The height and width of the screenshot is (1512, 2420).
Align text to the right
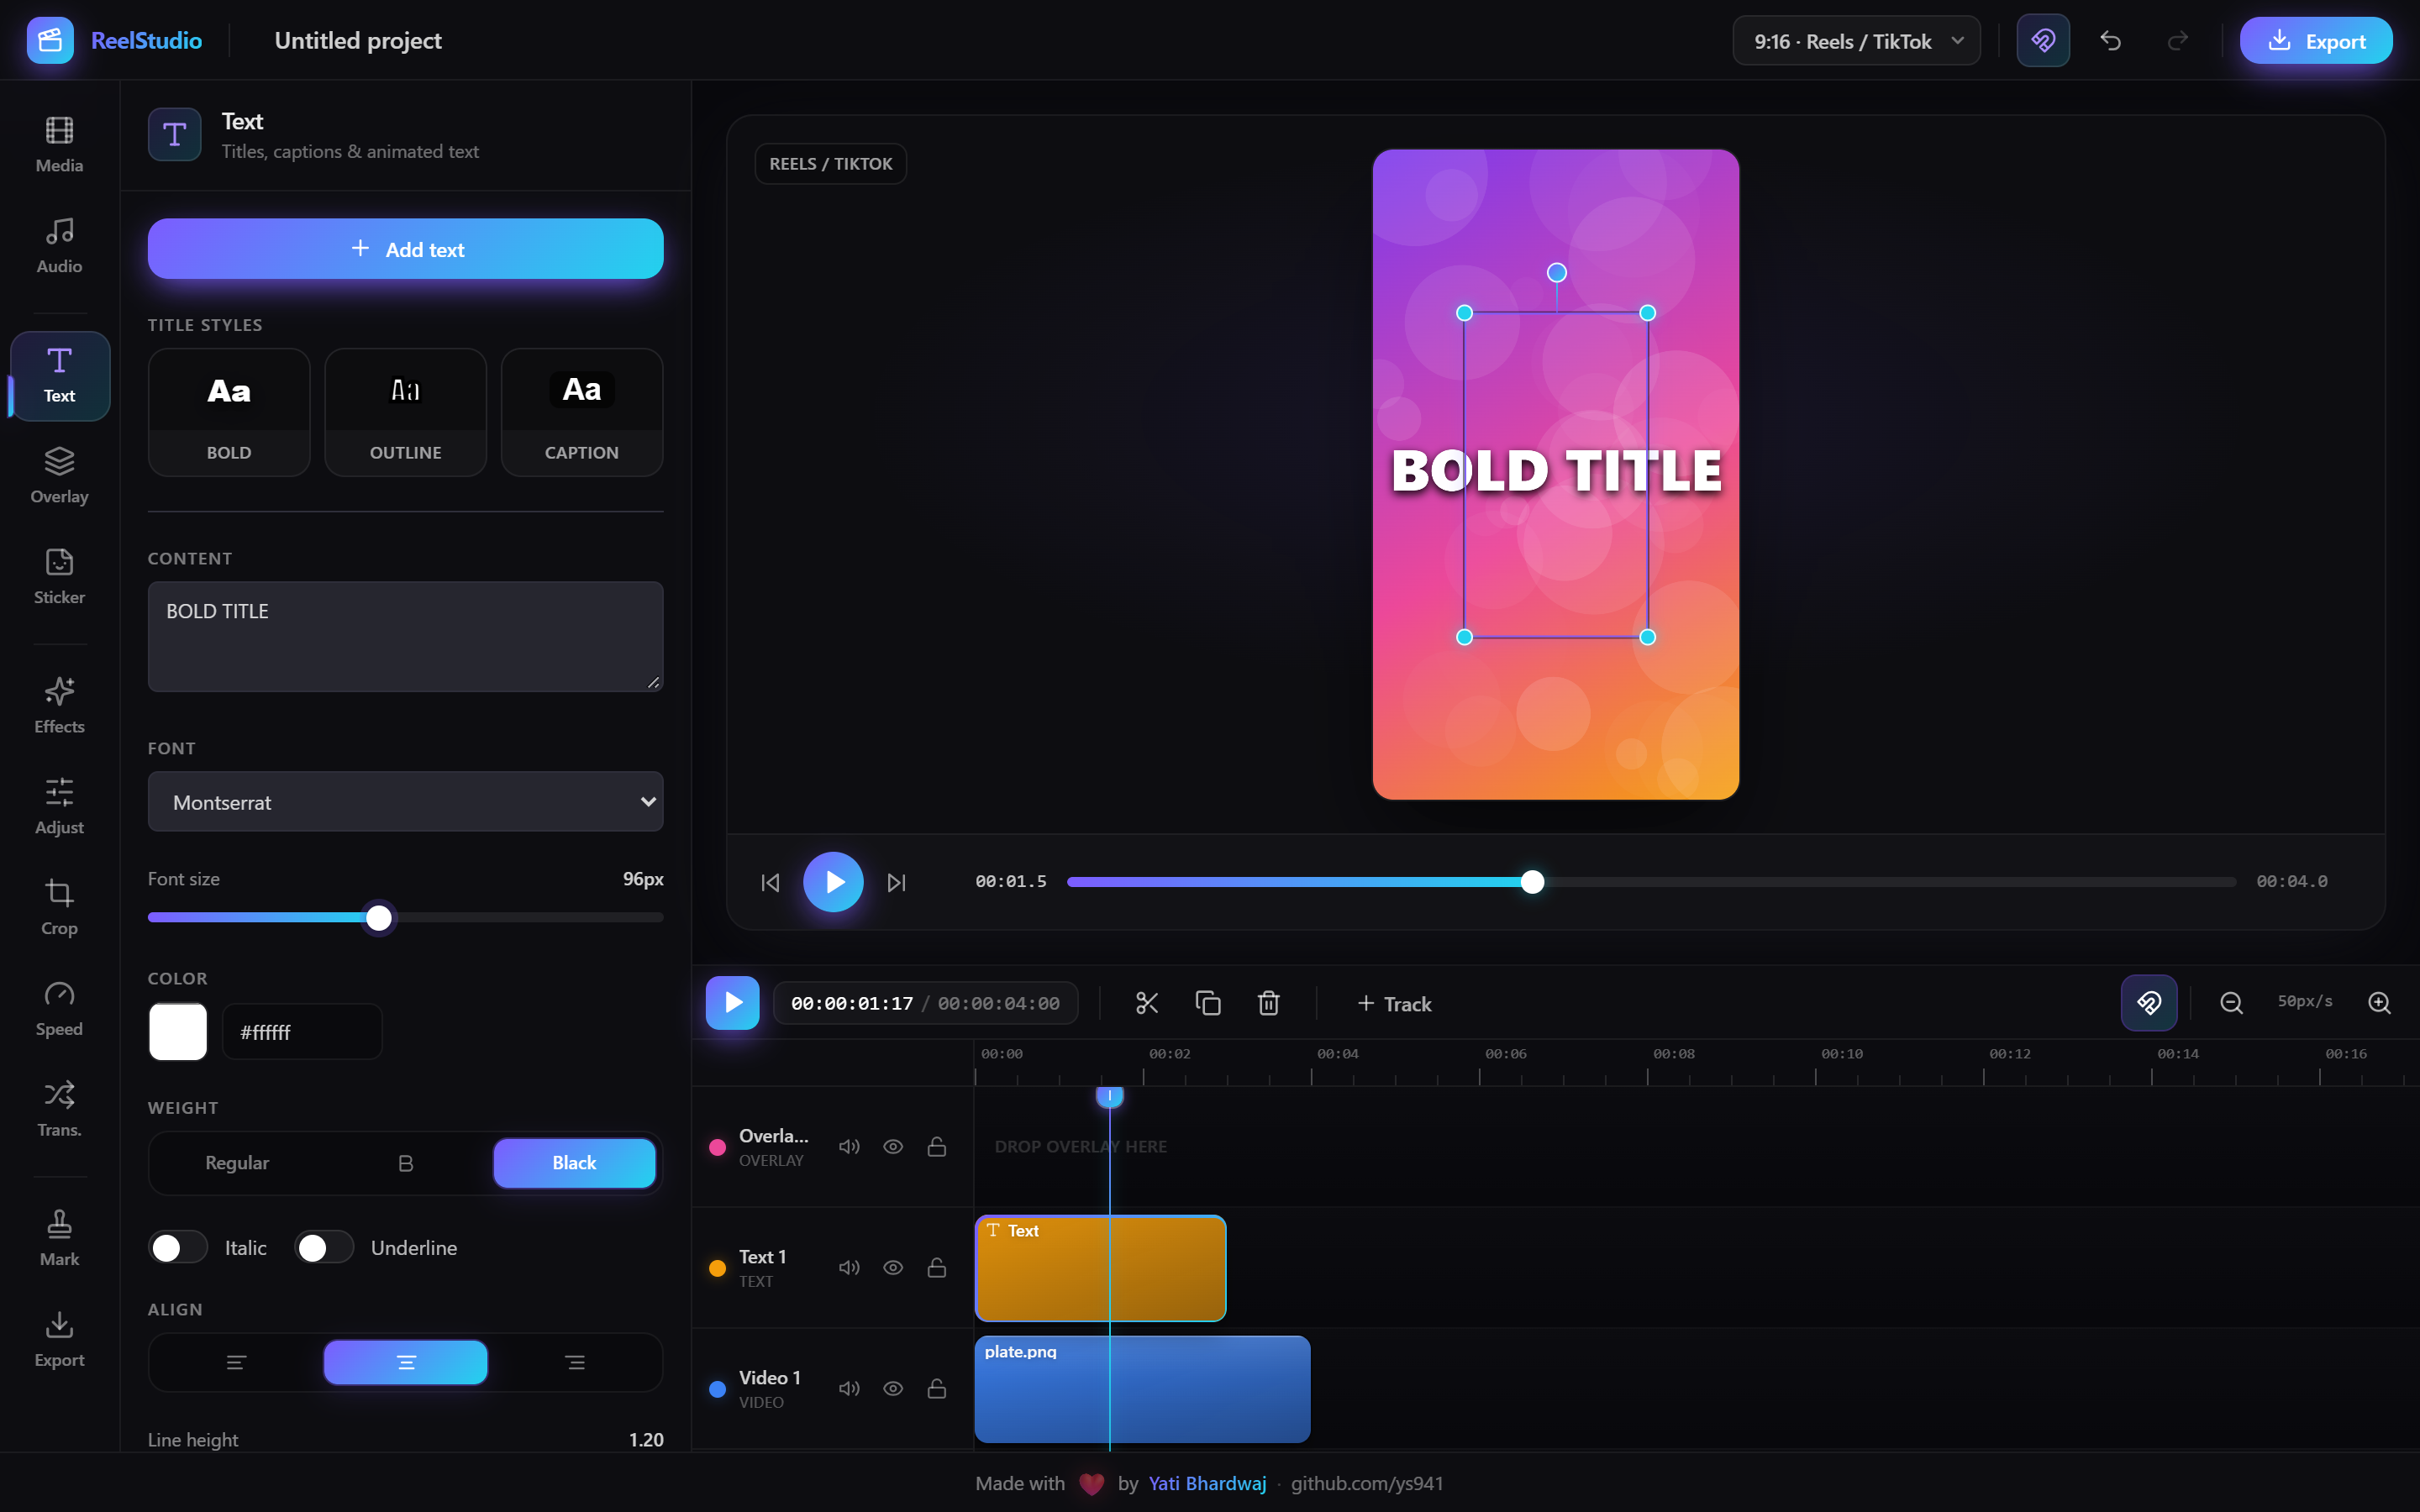(575, 1362)
